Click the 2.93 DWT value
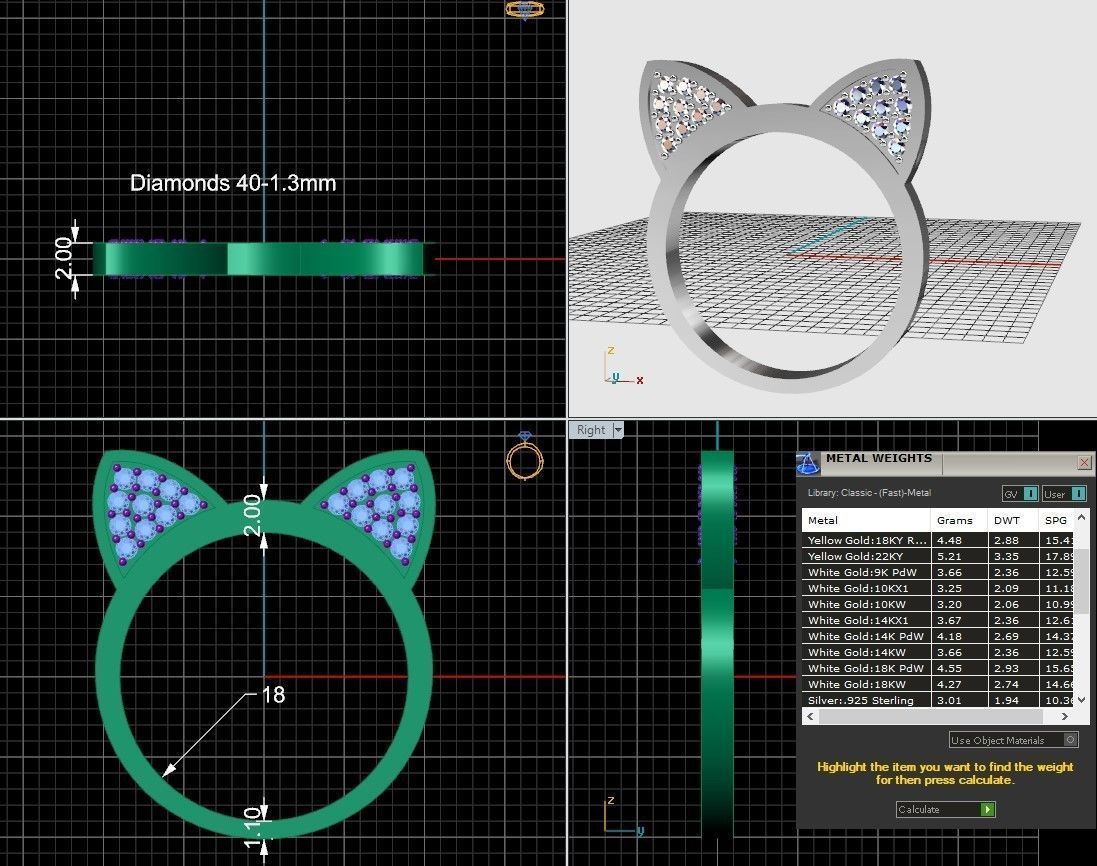 tap(1006, 668)
